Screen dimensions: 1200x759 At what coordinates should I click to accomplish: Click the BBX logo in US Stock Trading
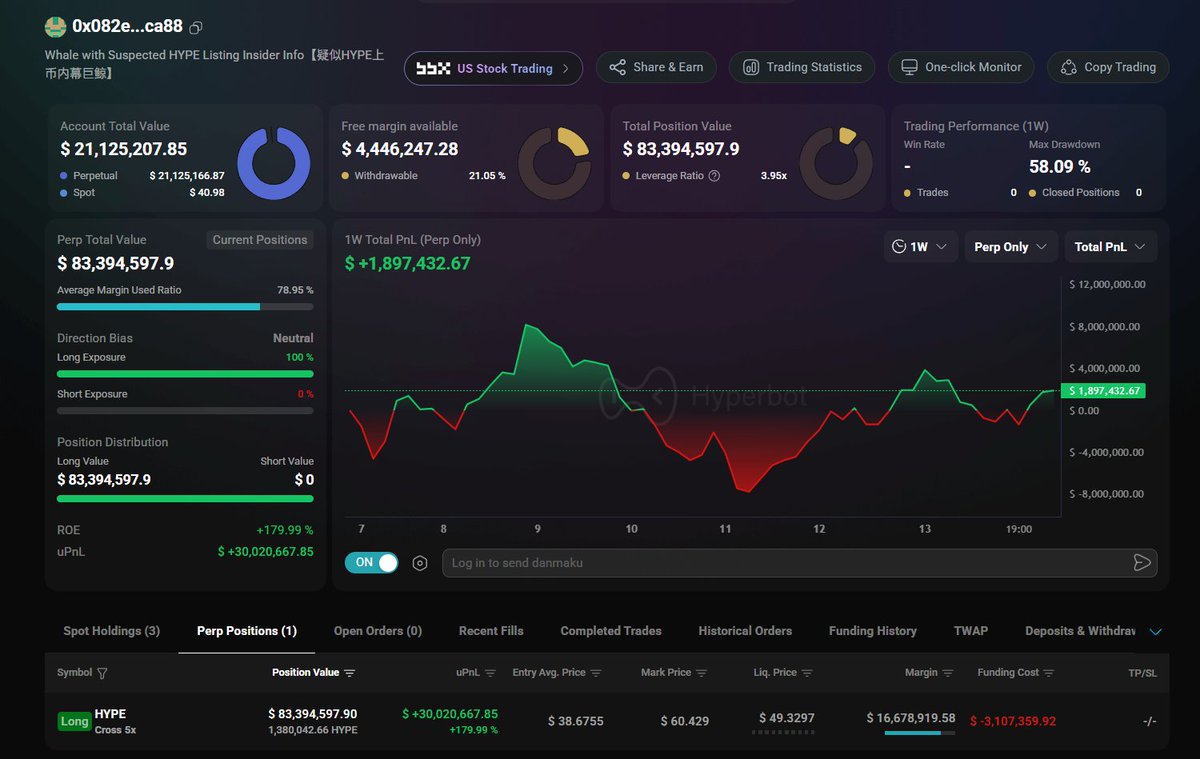433,68
